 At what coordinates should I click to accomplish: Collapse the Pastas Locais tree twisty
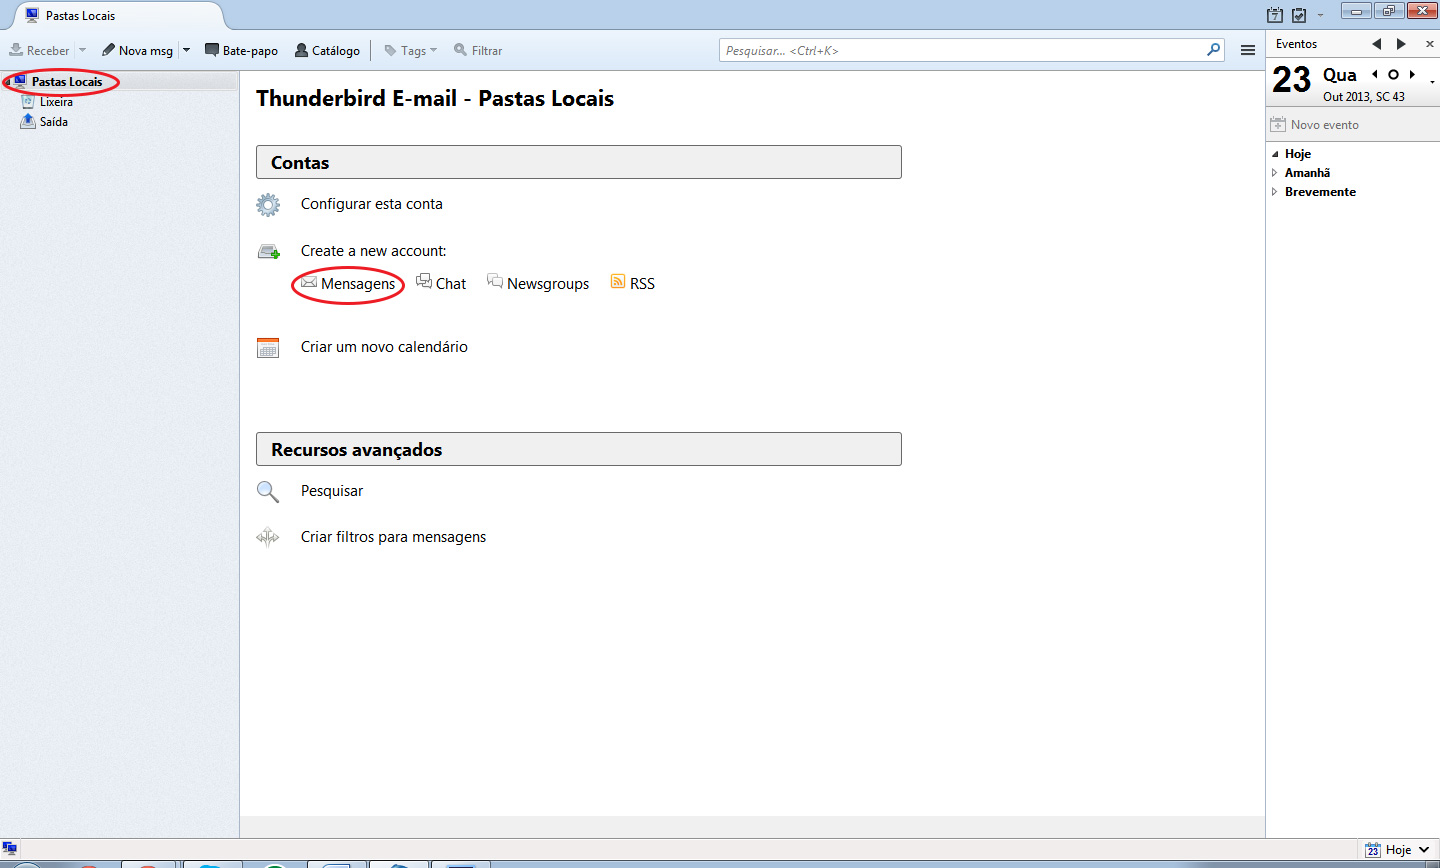pos(7,82)
